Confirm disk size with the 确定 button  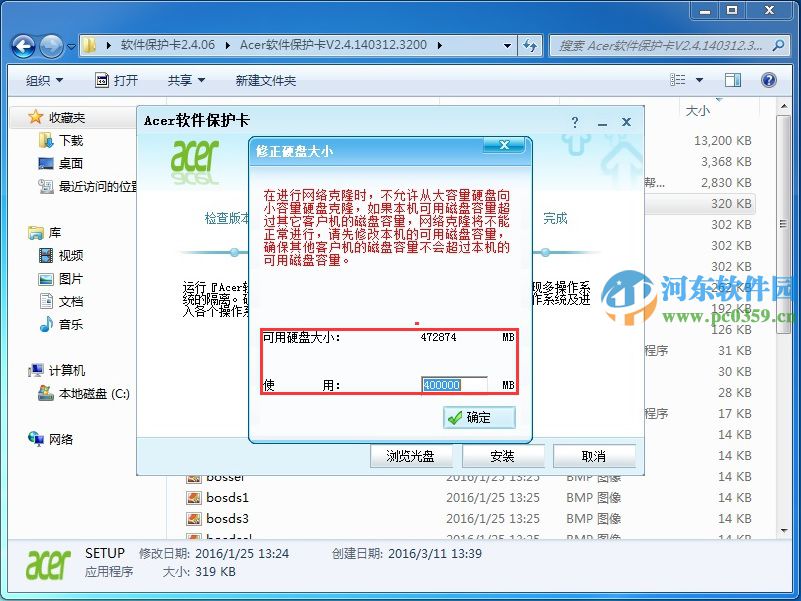coord(478,418)
